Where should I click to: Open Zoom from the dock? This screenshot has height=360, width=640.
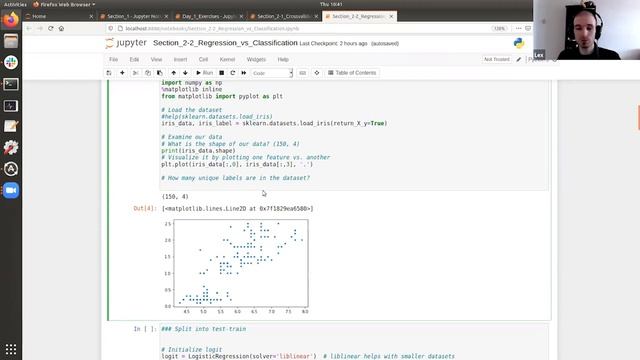[11, 190]
